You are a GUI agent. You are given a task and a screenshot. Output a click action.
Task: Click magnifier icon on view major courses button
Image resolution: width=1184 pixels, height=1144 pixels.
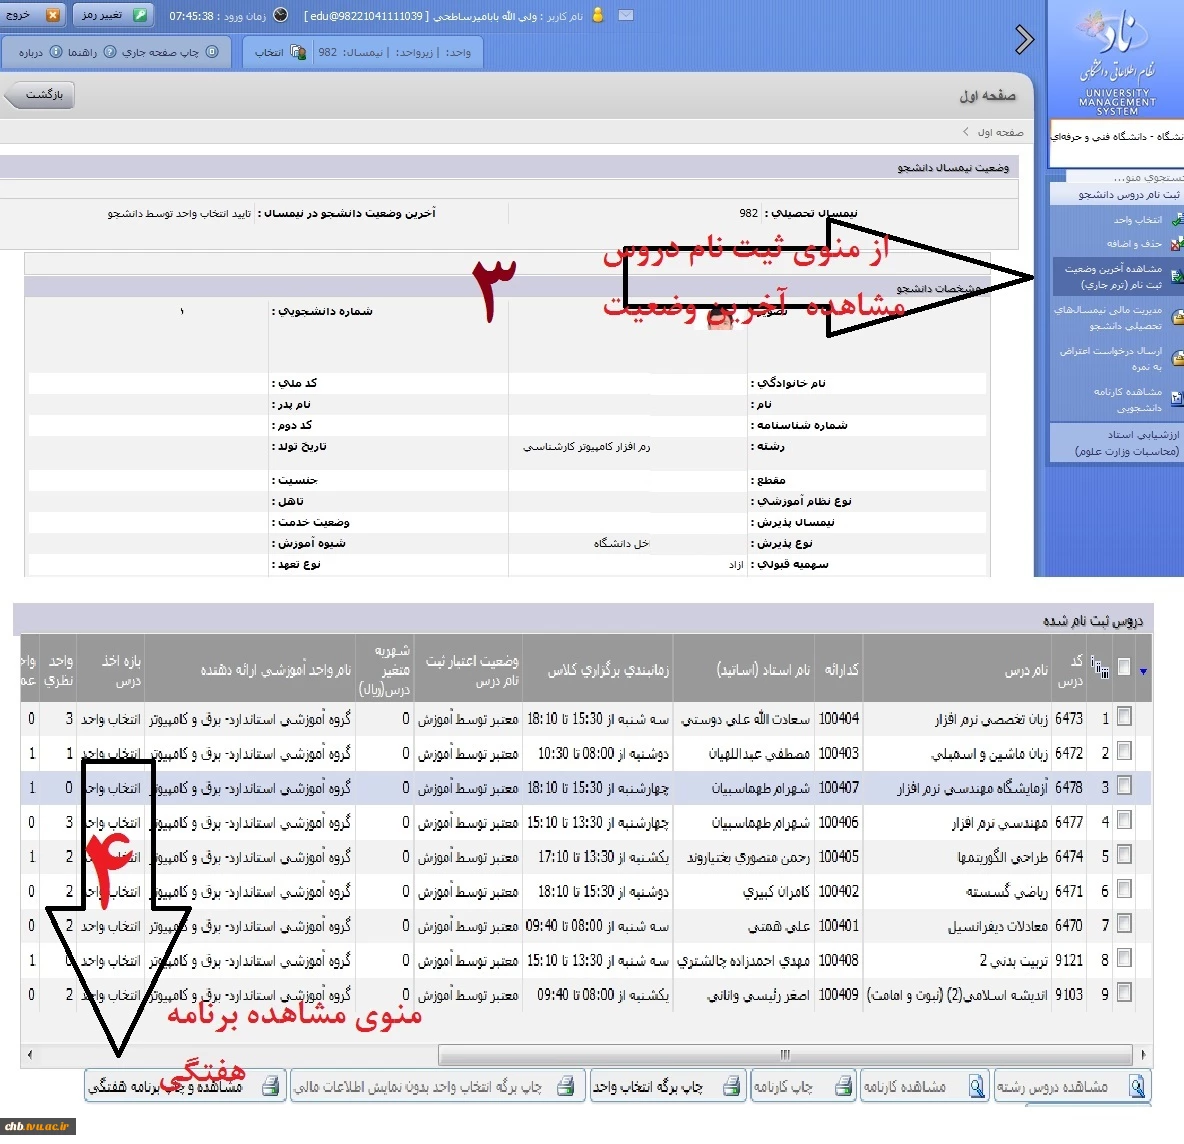[x=1137, y=1087]
